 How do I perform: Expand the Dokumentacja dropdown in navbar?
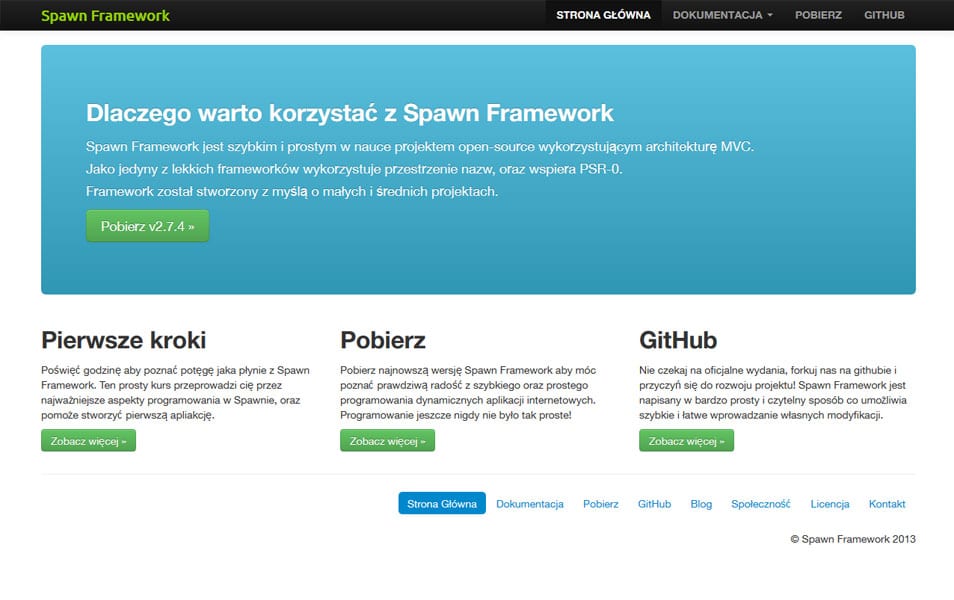[722, 15]
